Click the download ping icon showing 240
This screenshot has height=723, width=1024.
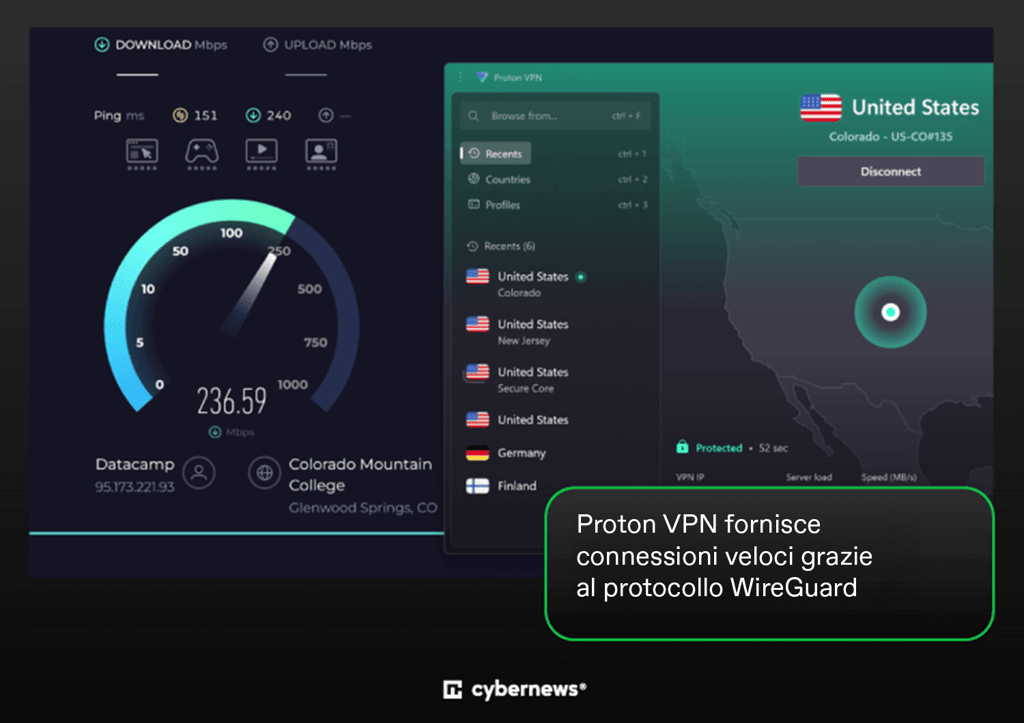(253, 116)
